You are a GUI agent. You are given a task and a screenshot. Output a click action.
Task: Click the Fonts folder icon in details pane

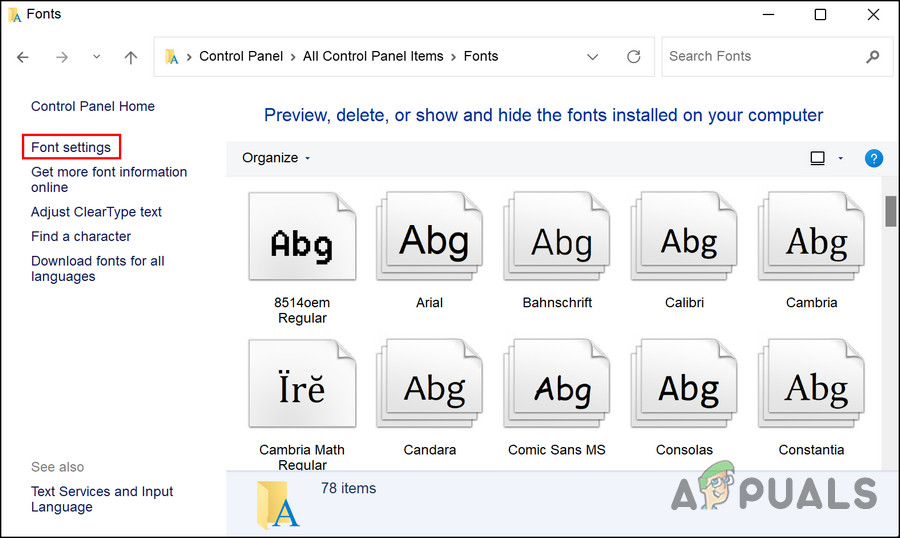(278, 505)
